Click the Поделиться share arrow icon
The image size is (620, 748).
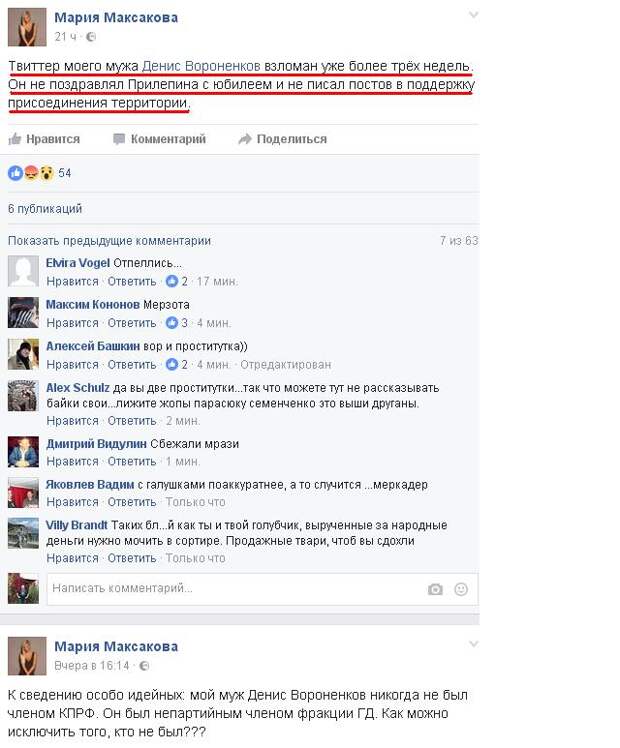[245, 139]
